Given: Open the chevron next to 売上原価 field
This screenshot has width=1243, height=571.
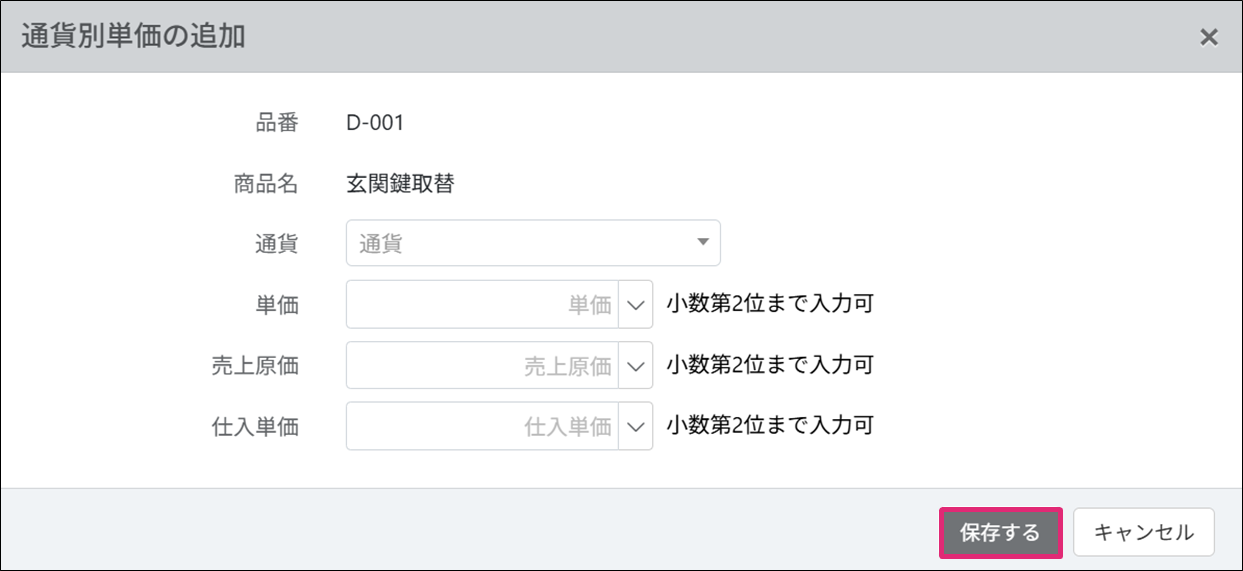Looking at the screenshot, I should [636, 366].
